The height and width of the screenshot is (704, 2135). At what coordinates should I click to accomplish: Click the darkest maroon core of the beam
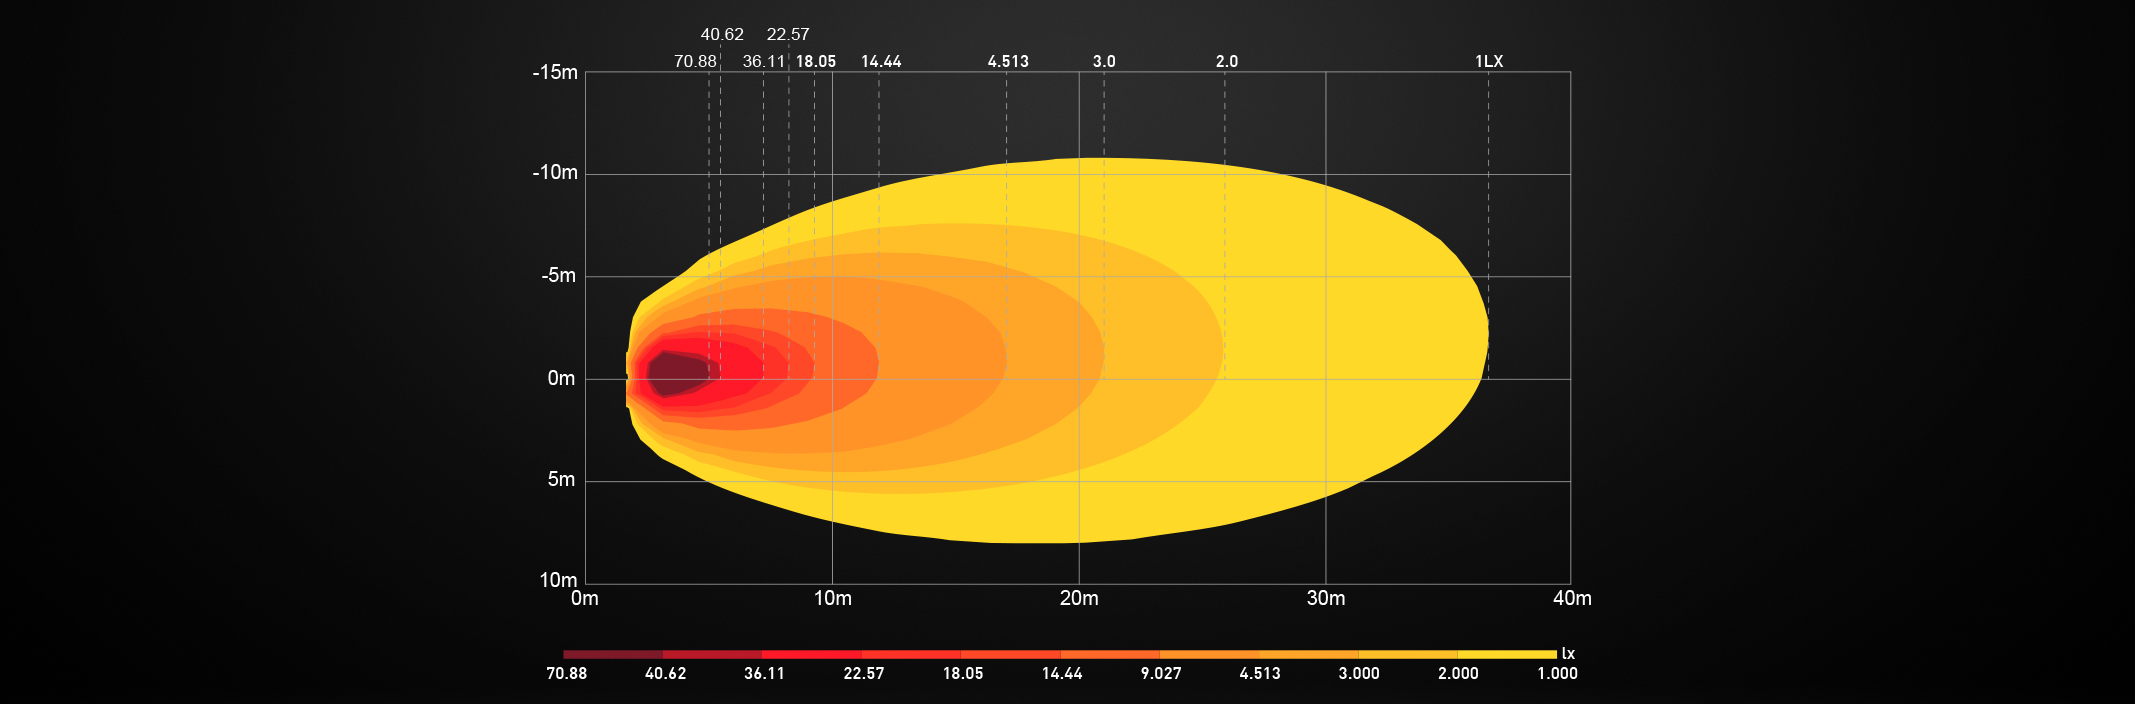pyautogui.click(x=678, y=373)
